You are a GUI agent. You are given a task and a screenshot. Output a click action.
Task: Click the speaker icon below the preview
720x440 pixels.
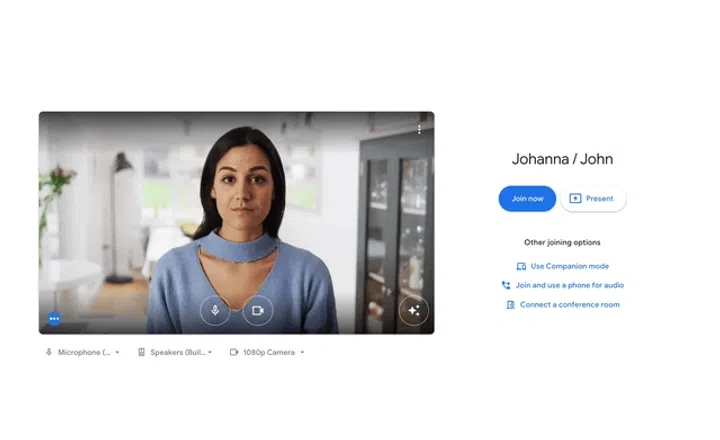[142, 352]
